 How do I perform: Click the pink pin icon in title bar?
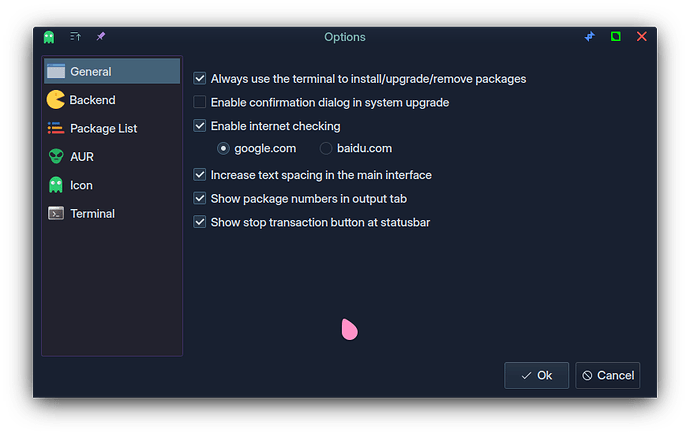(x=100, y=37)
